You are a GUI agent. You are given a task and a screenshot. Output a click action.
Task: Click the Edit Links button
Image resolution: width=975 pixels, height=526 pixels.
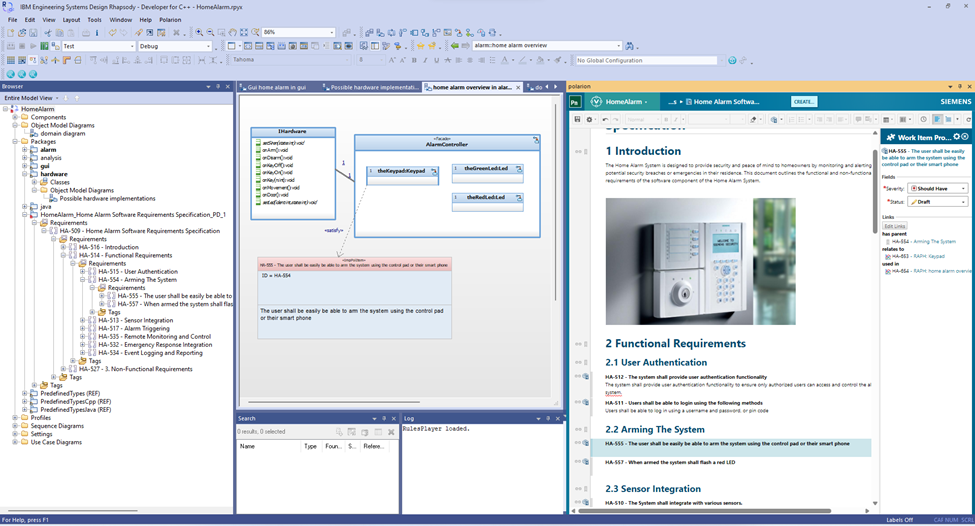click(895, 226)
